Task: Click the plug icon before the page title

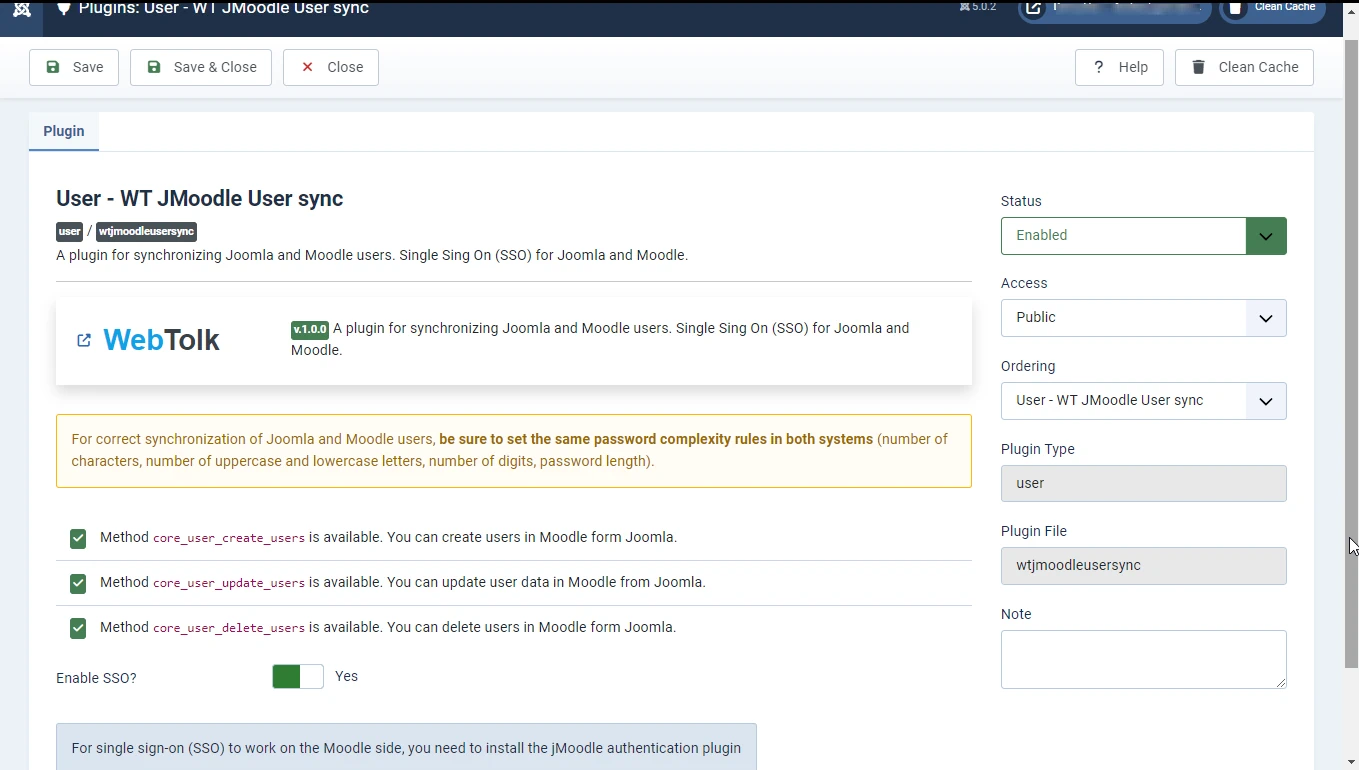Action: click(64, 9)
